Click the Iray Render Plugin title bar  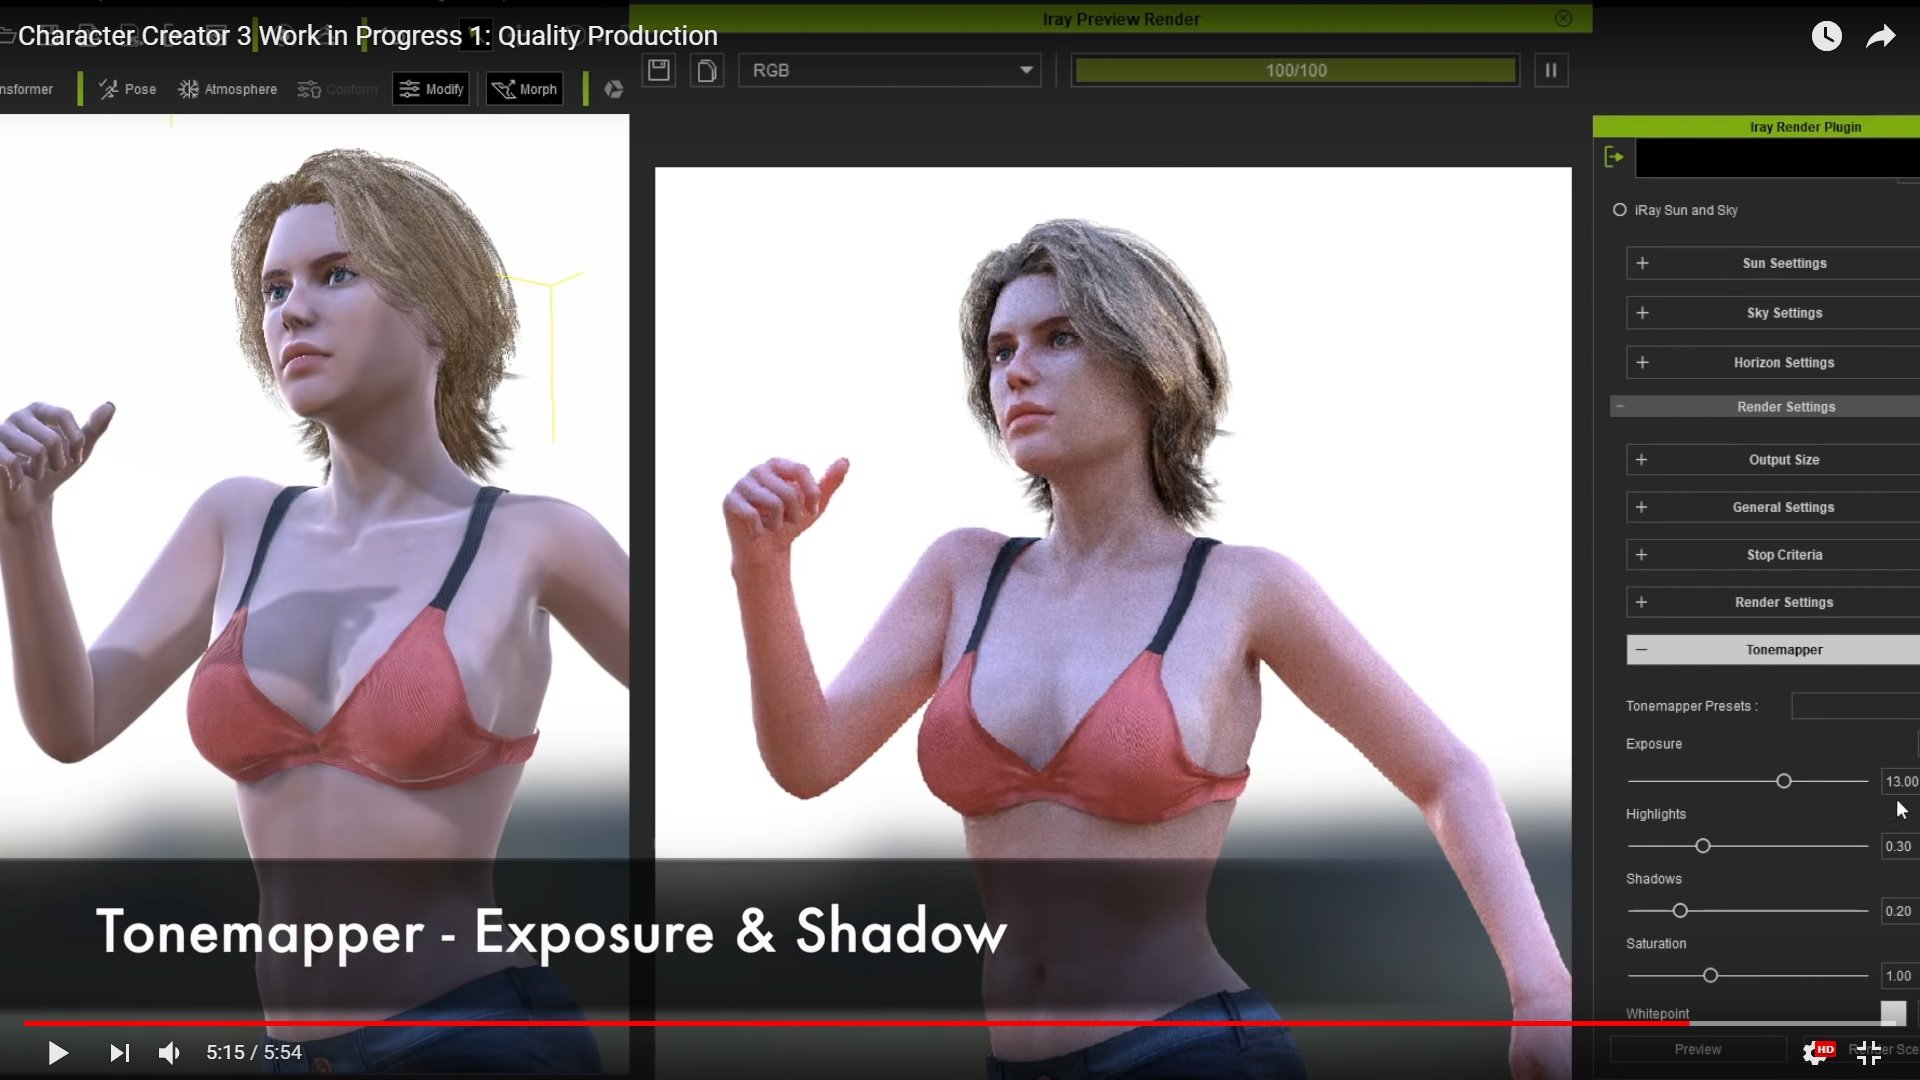pos(1756,127)
